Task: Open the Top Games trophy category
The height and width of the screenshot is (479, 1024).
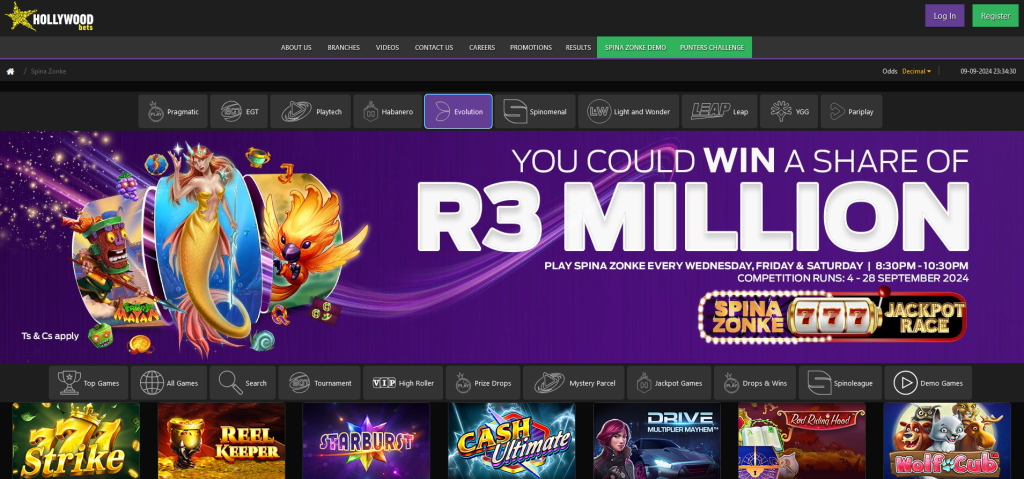Action: click(x=89, y=383)
